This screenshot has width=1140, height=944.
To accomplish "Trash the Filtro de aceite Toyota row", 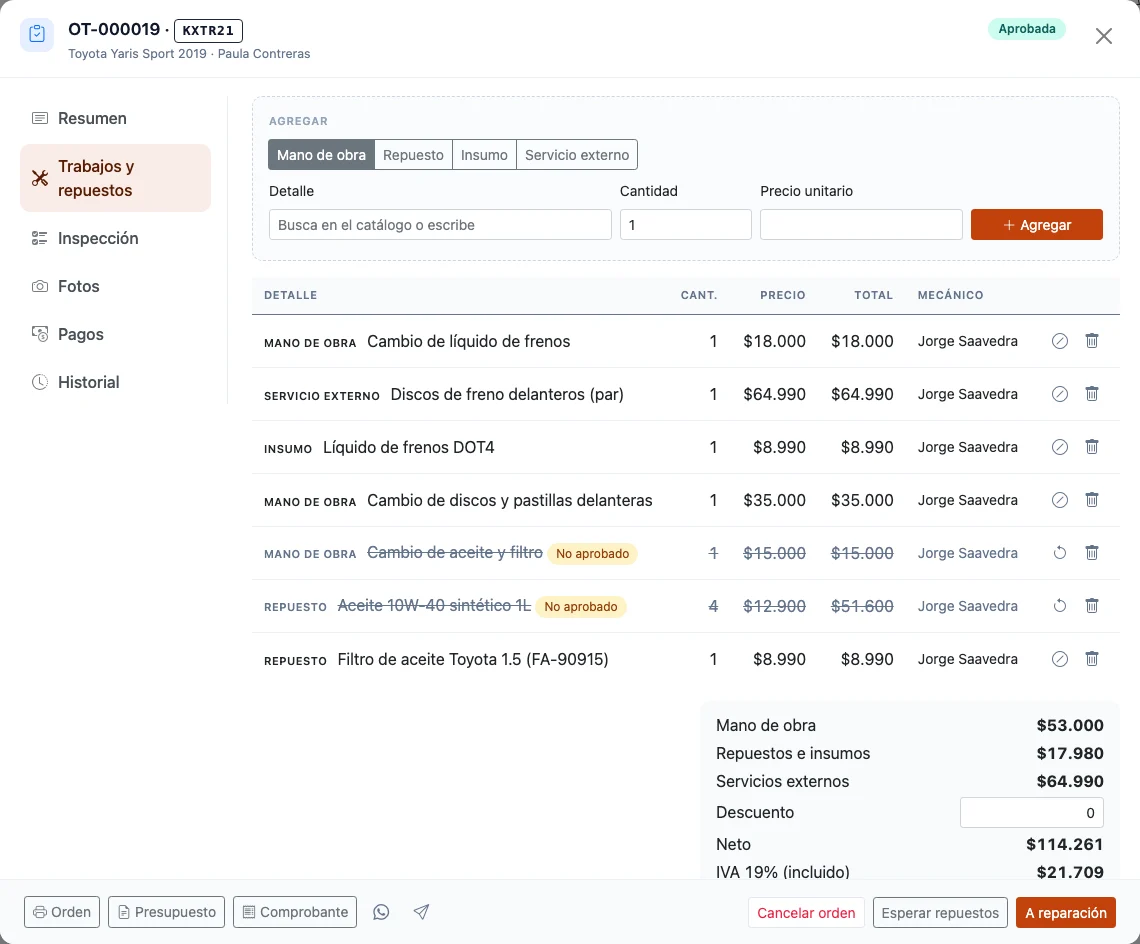I will (1091, 659).
